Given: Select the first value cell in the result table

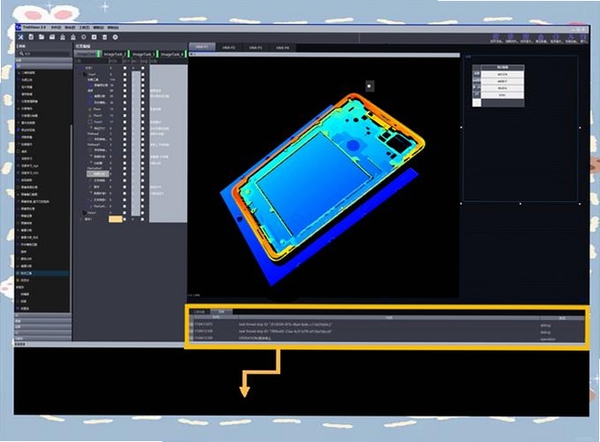Looking at the screenshot, I should (502, 74).
